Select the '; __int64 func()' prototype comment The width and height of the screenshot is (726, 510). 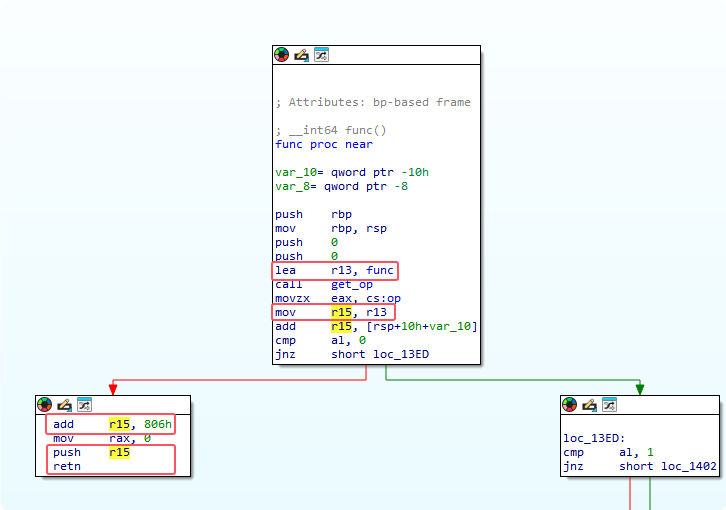331,130
